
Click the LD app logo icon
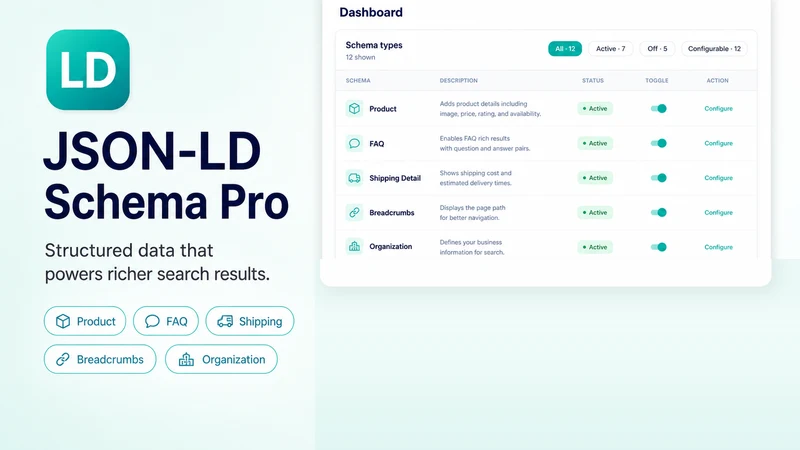coord(88,70)
